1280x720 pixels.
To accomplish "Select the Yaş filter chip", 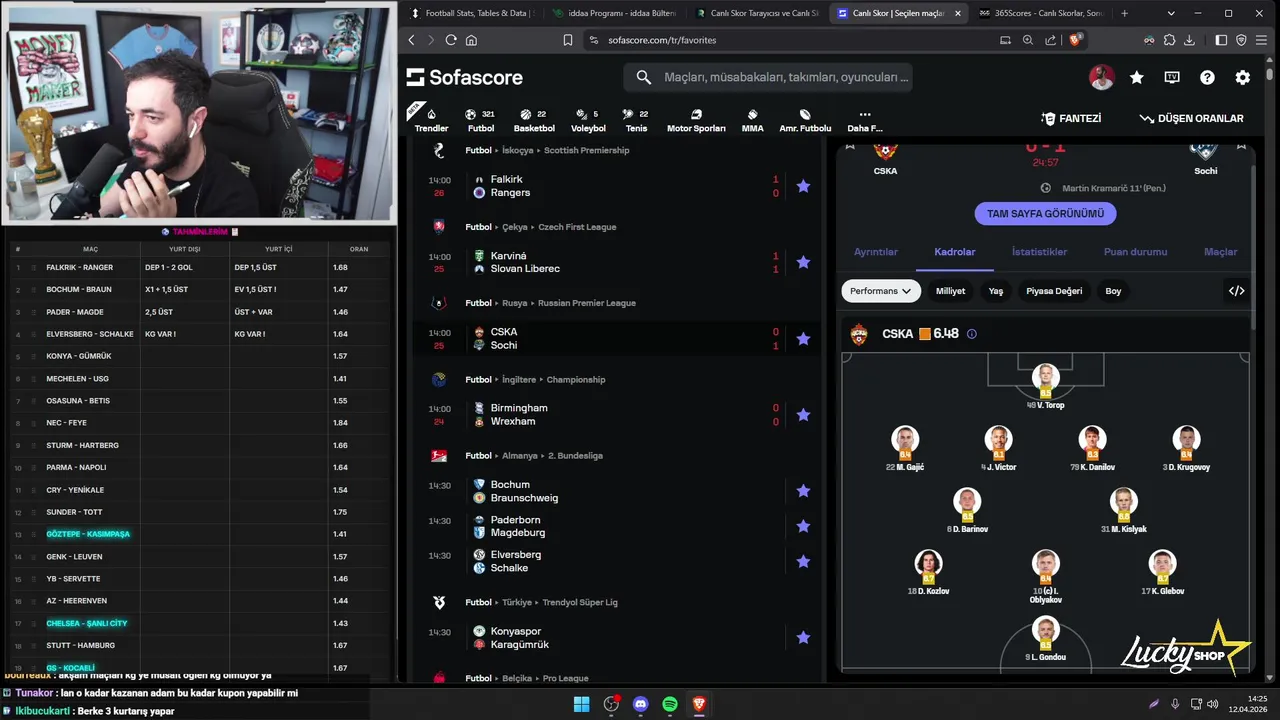I will [996, 291].
